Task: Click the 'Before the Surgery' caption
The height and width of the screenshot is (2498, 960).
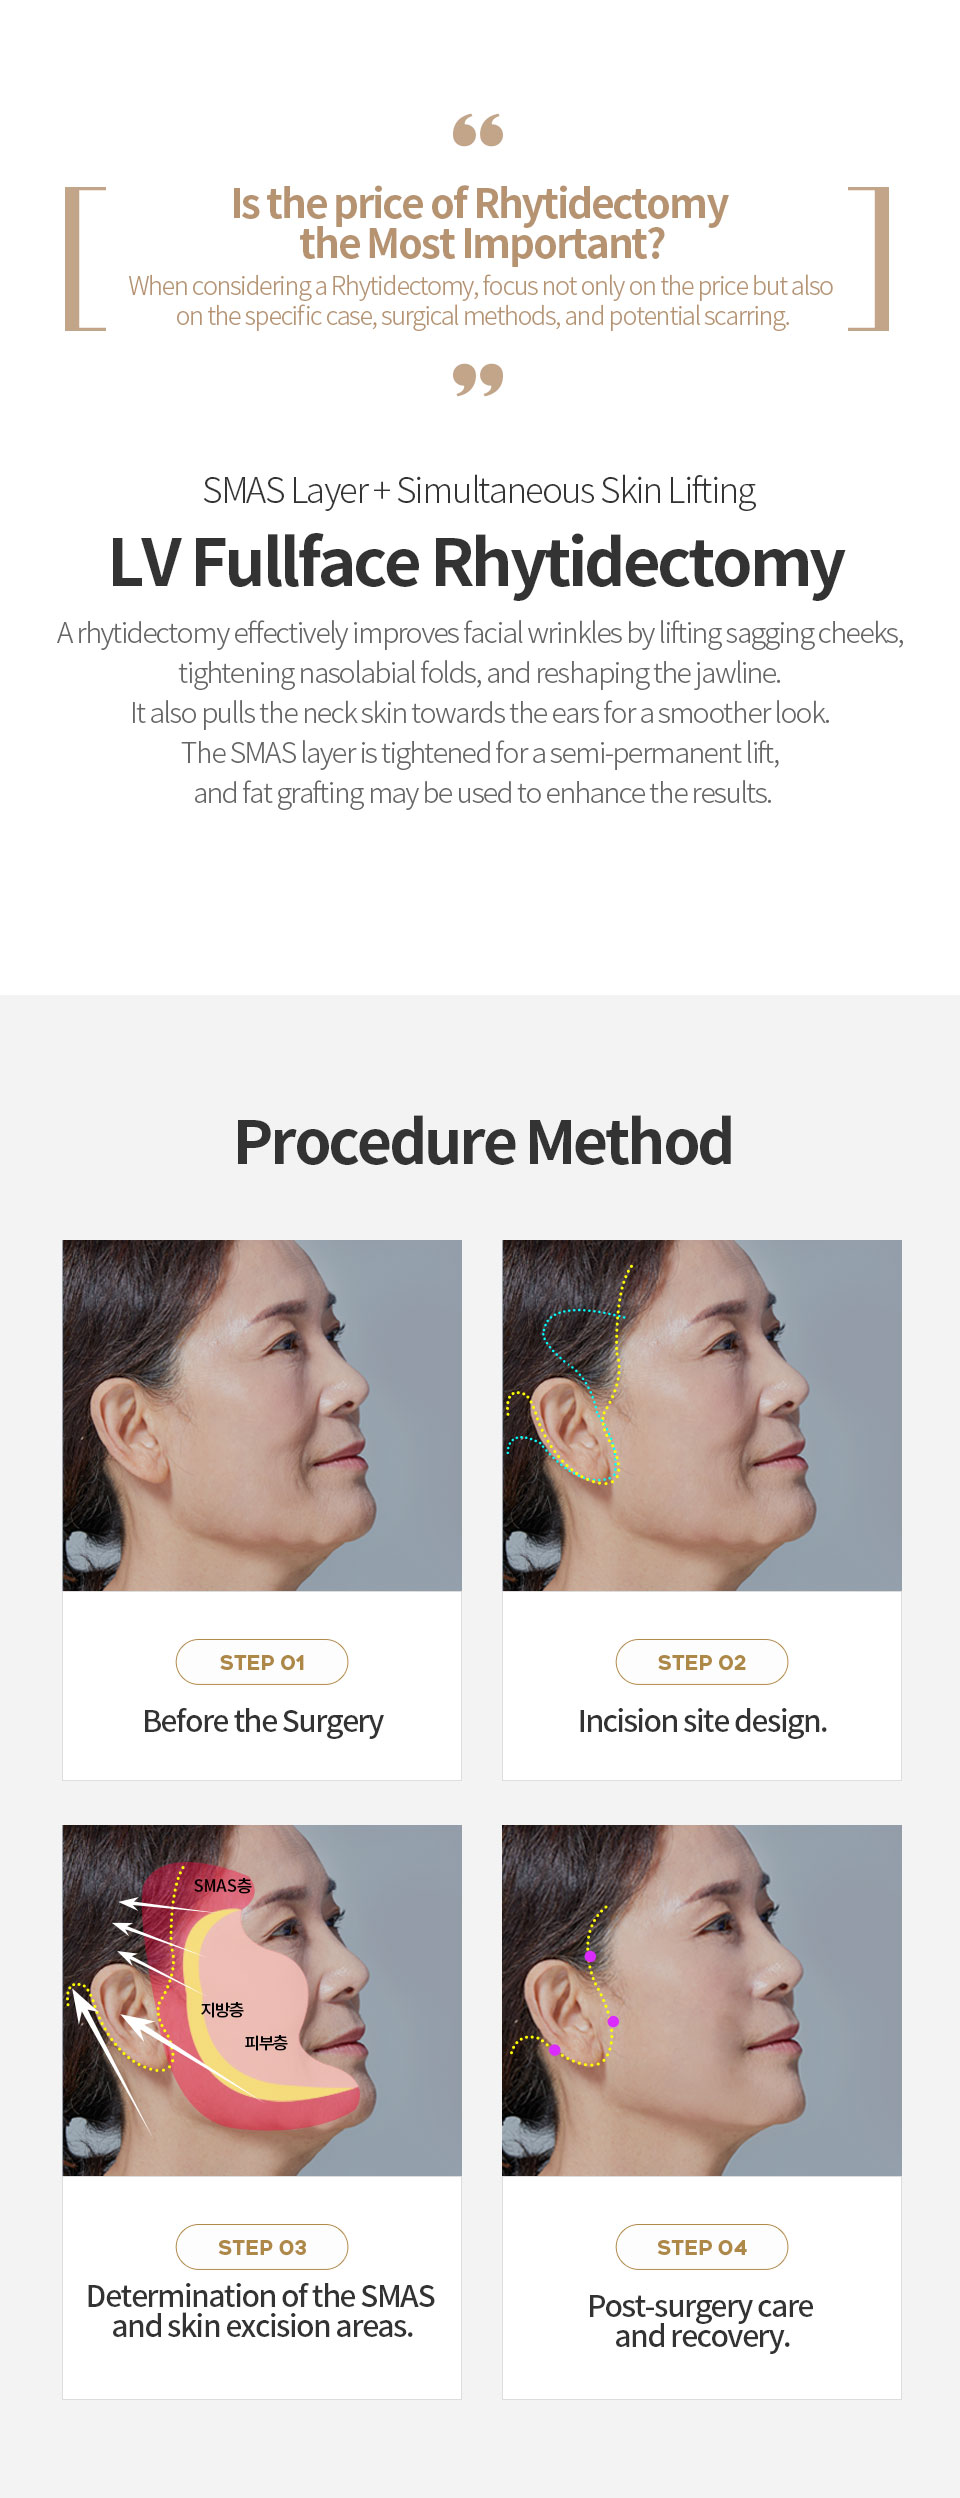Action: tap(263, 1722)
